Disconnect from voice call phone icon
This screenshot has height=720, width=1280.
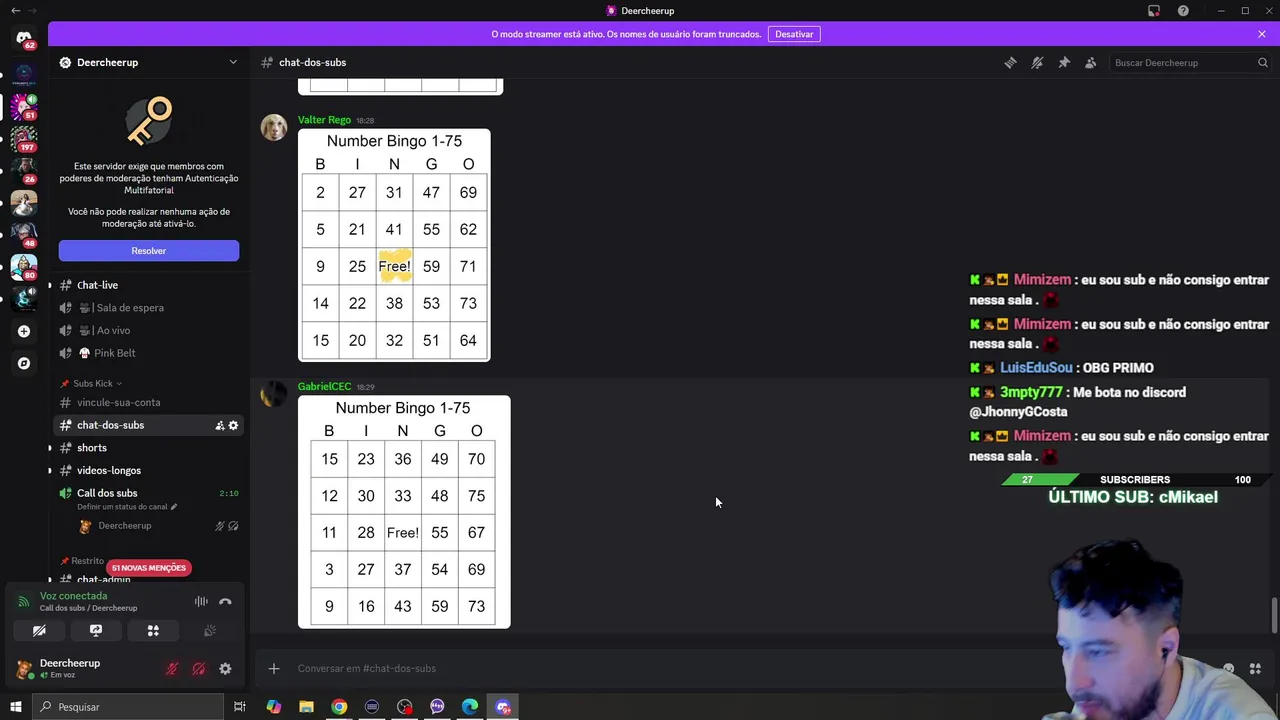[x=225, y=602]
